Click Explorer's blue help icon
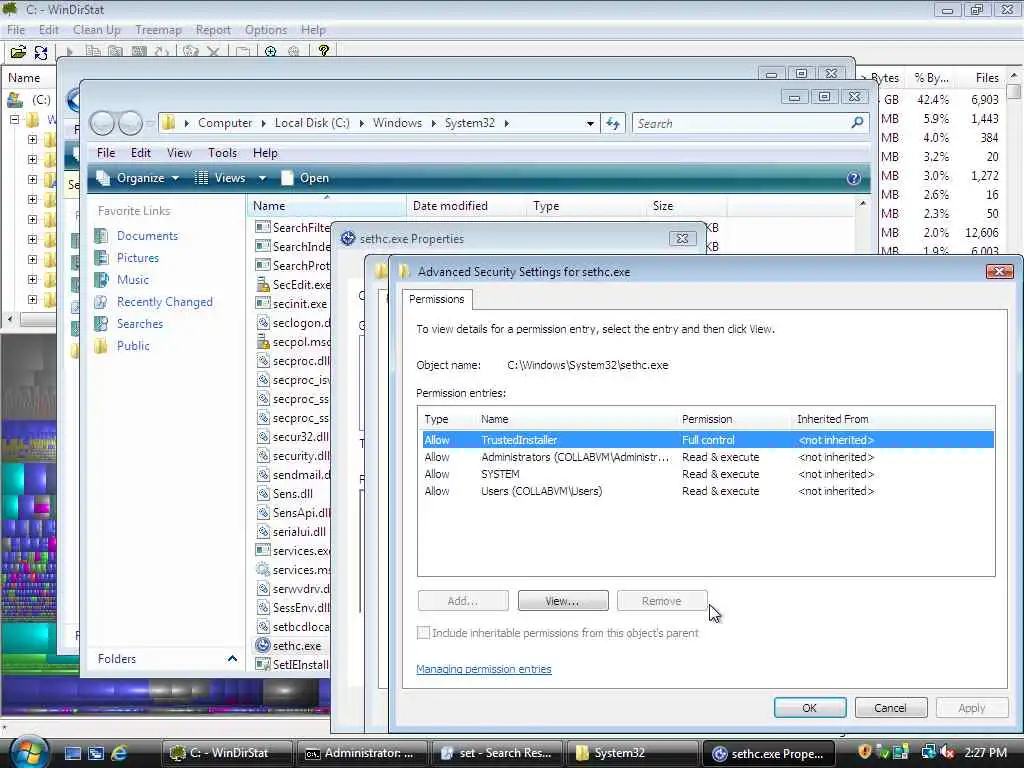This screenshot has width=1024, height=768. [854, 178]
